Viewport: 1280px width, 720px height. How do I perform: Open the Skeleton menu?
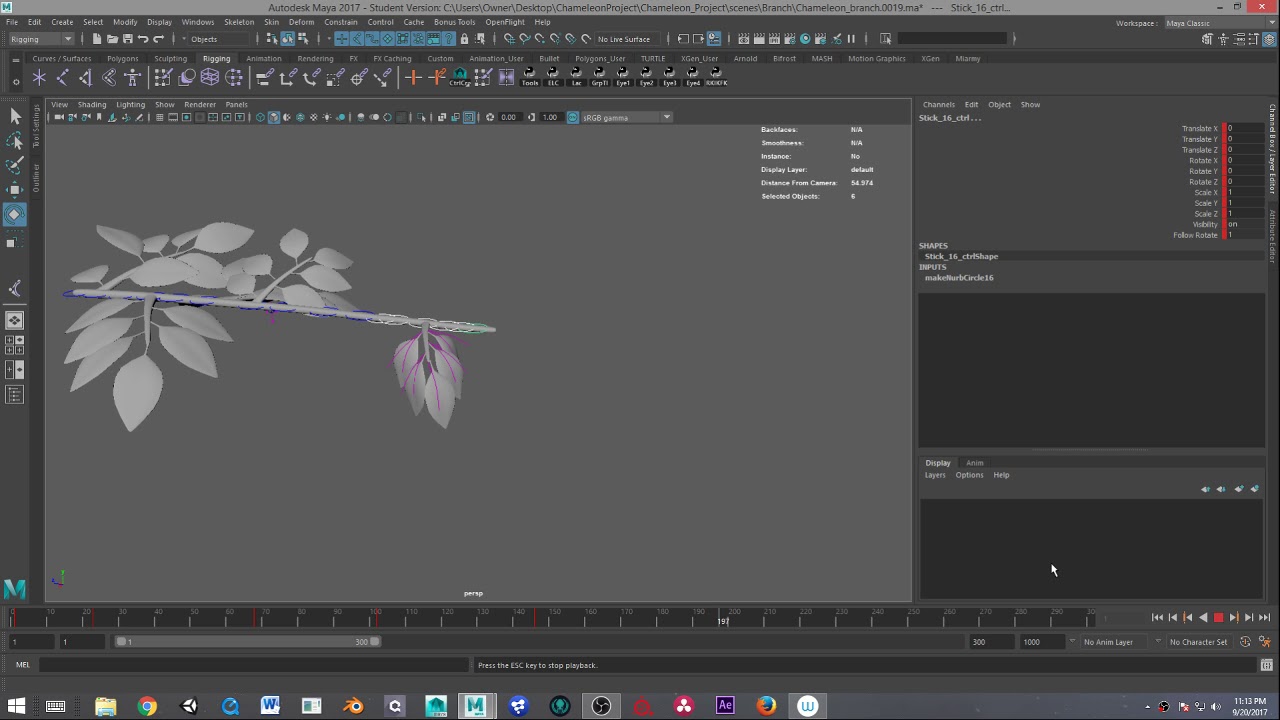click(x=239, y=22)
